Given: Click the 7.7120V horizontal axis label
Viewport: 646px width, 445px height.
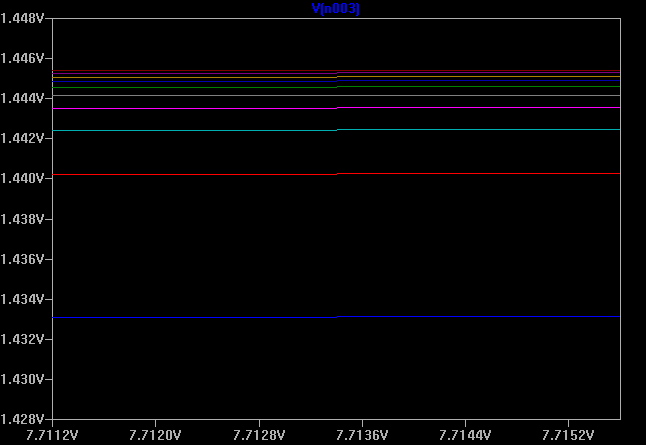Looking at the screenshot, I should (x=155, y=435).
